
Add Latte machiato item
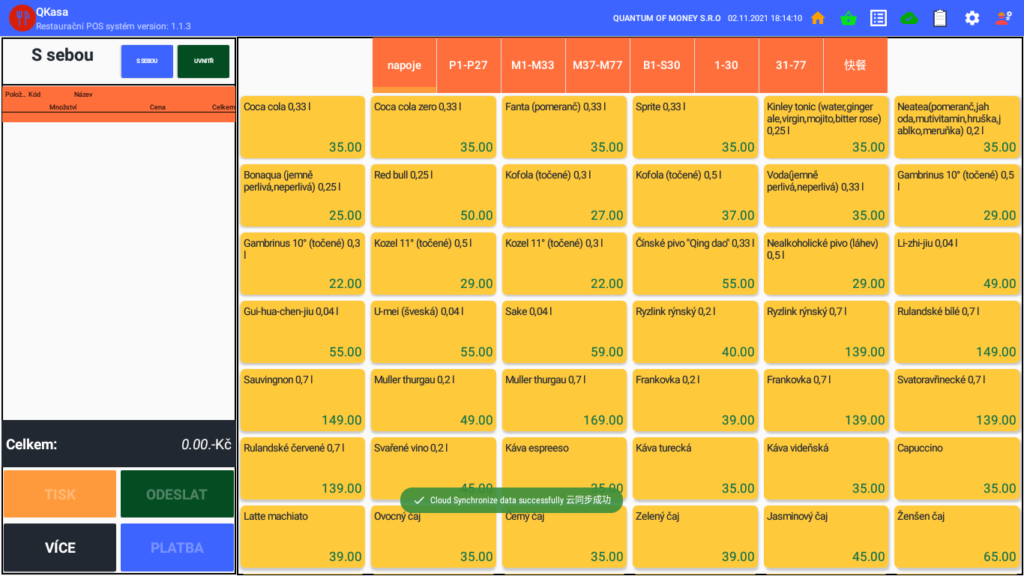tap(302, 537)
